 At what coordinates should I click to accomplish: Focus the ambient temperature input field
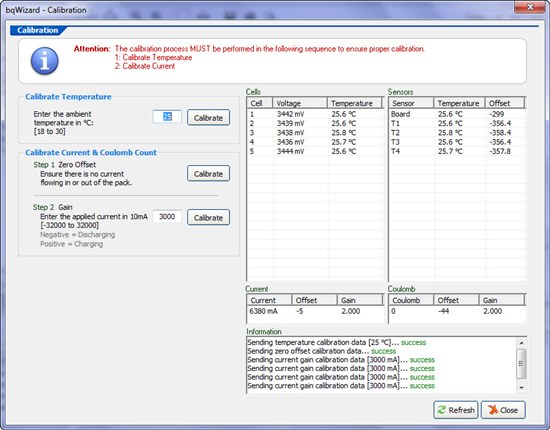pyautogui.click(x=167, y=117)
